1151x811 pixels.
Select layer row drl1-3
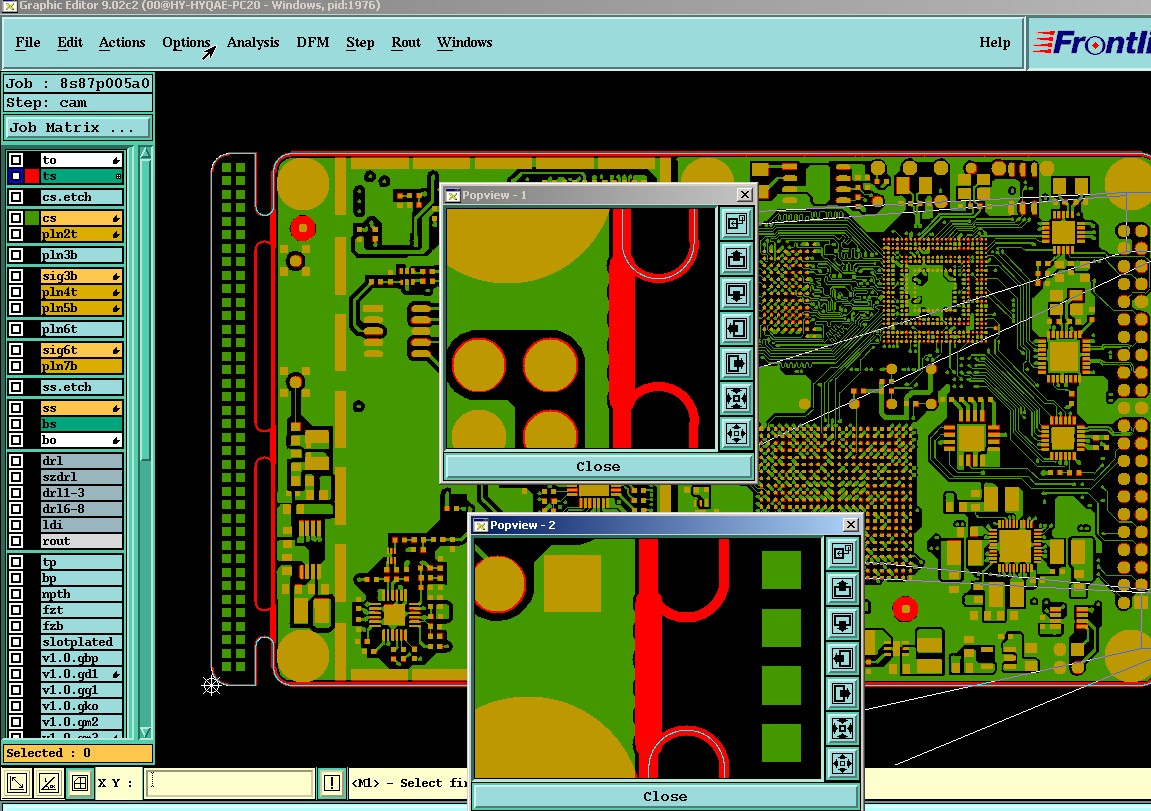pyautogui.click(x=81, y=493)
